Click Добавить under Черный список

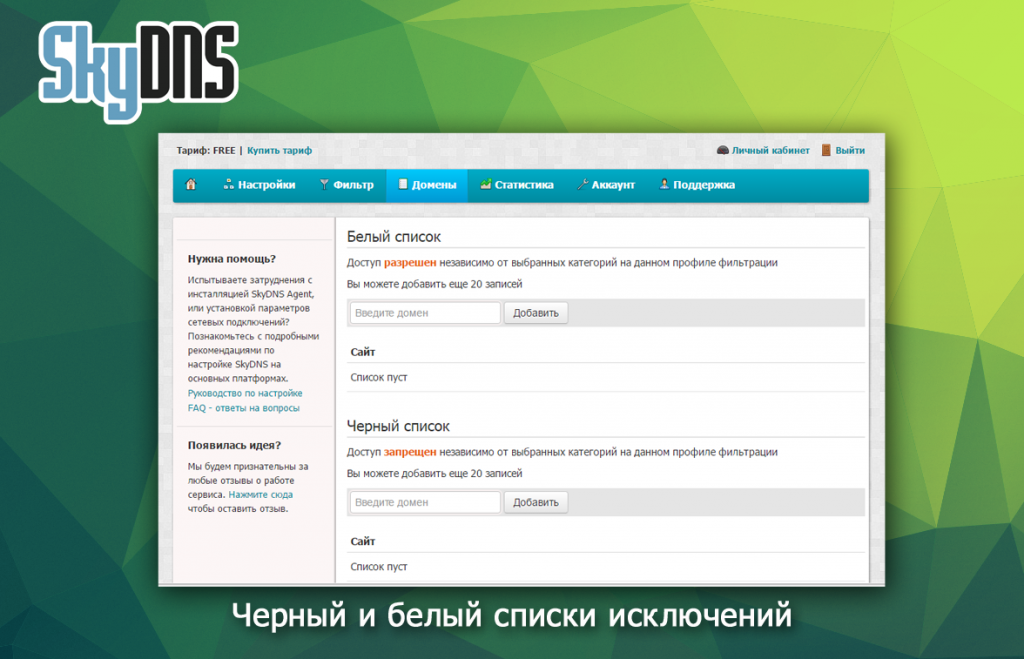tap(536, 502)
